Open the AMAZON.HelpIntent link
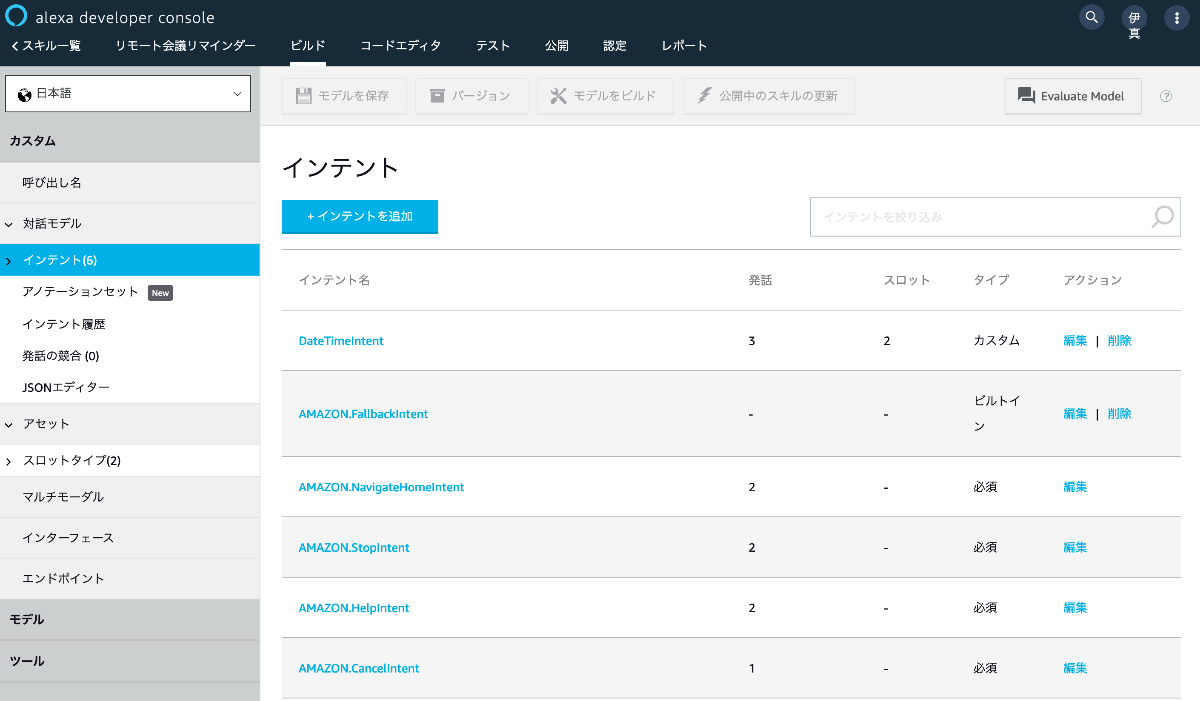The width and height of the screenshot is (1200, 701). (354, 608)
